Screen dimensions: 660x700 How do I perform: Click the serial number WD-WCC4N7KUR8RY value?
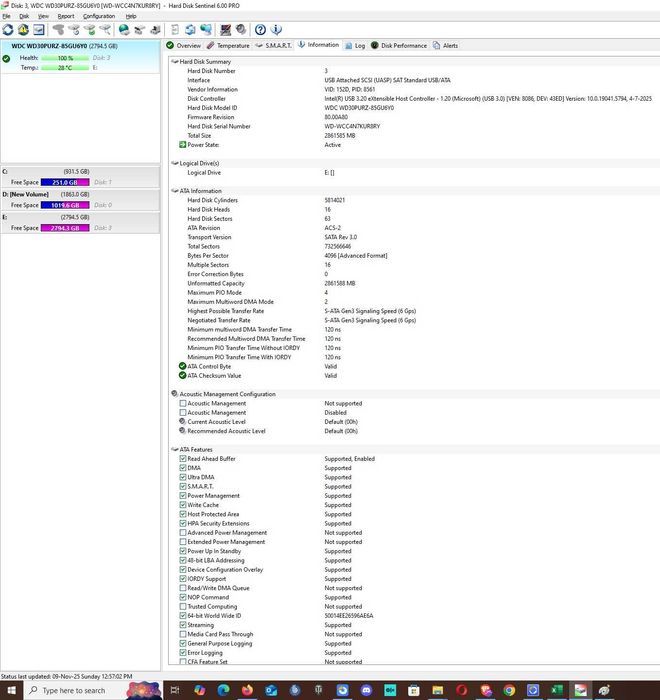(352, 126)
